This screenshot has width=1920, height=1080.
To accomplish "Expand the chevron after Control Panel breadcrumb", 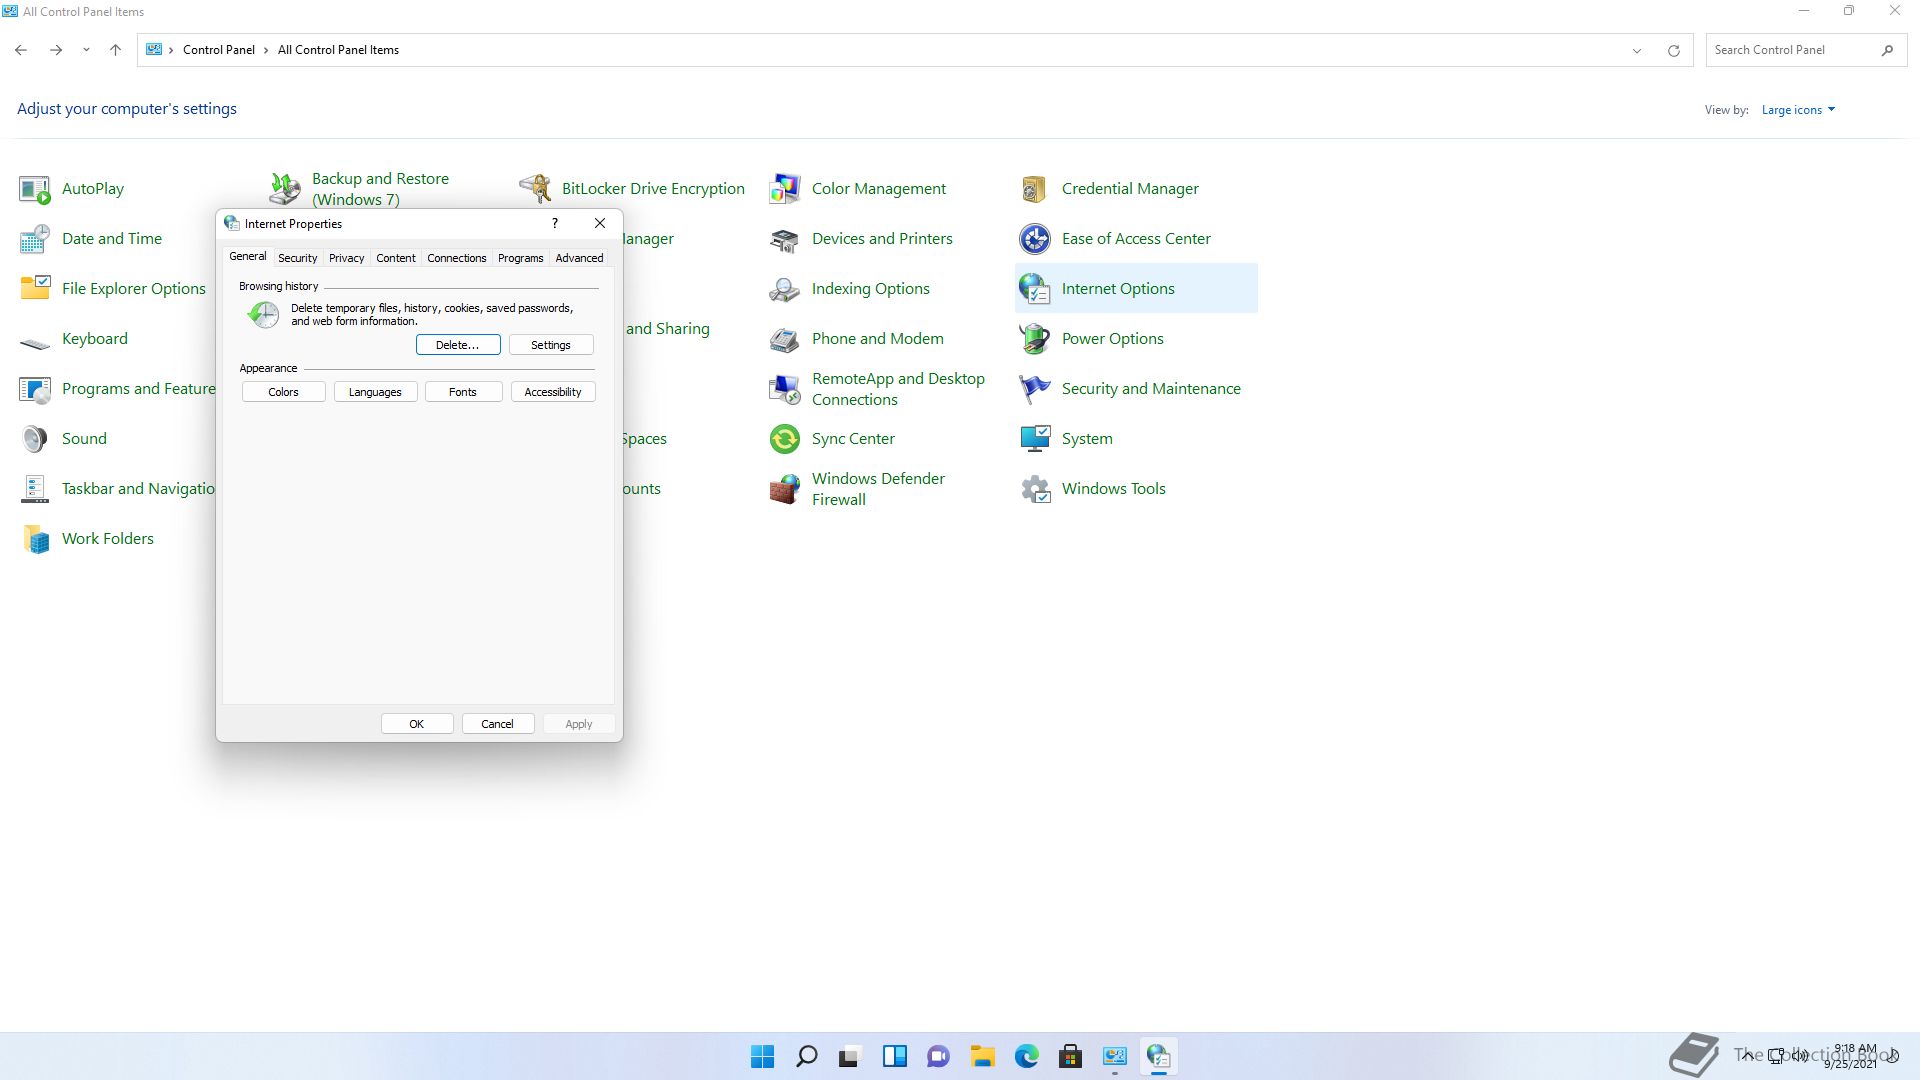I will (x=266, y=50).
